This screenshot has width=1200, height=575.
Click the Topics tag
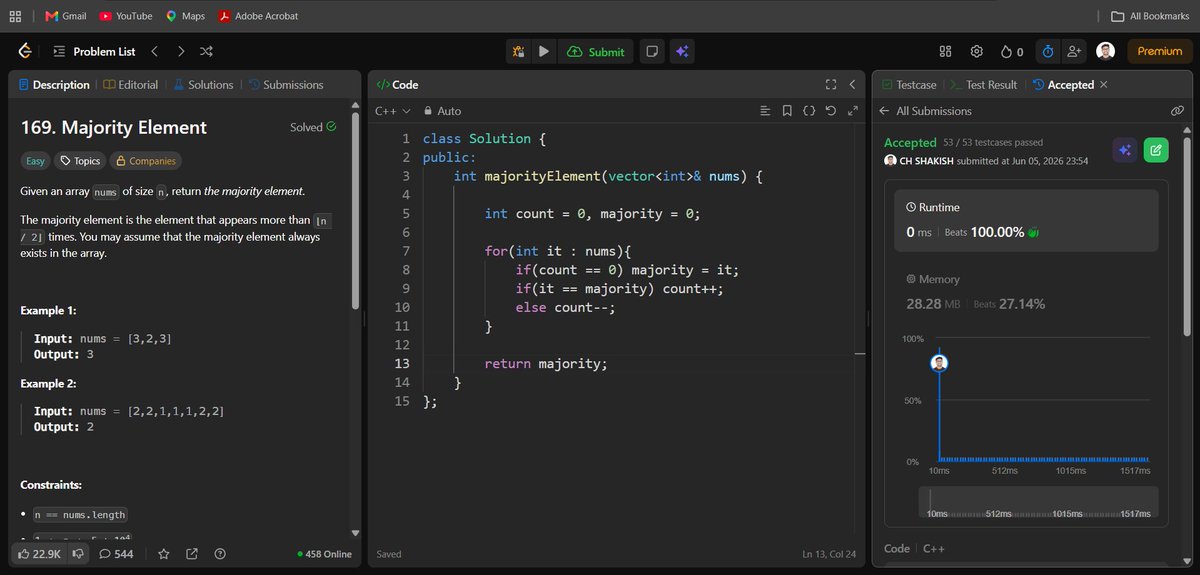(80, 160)
